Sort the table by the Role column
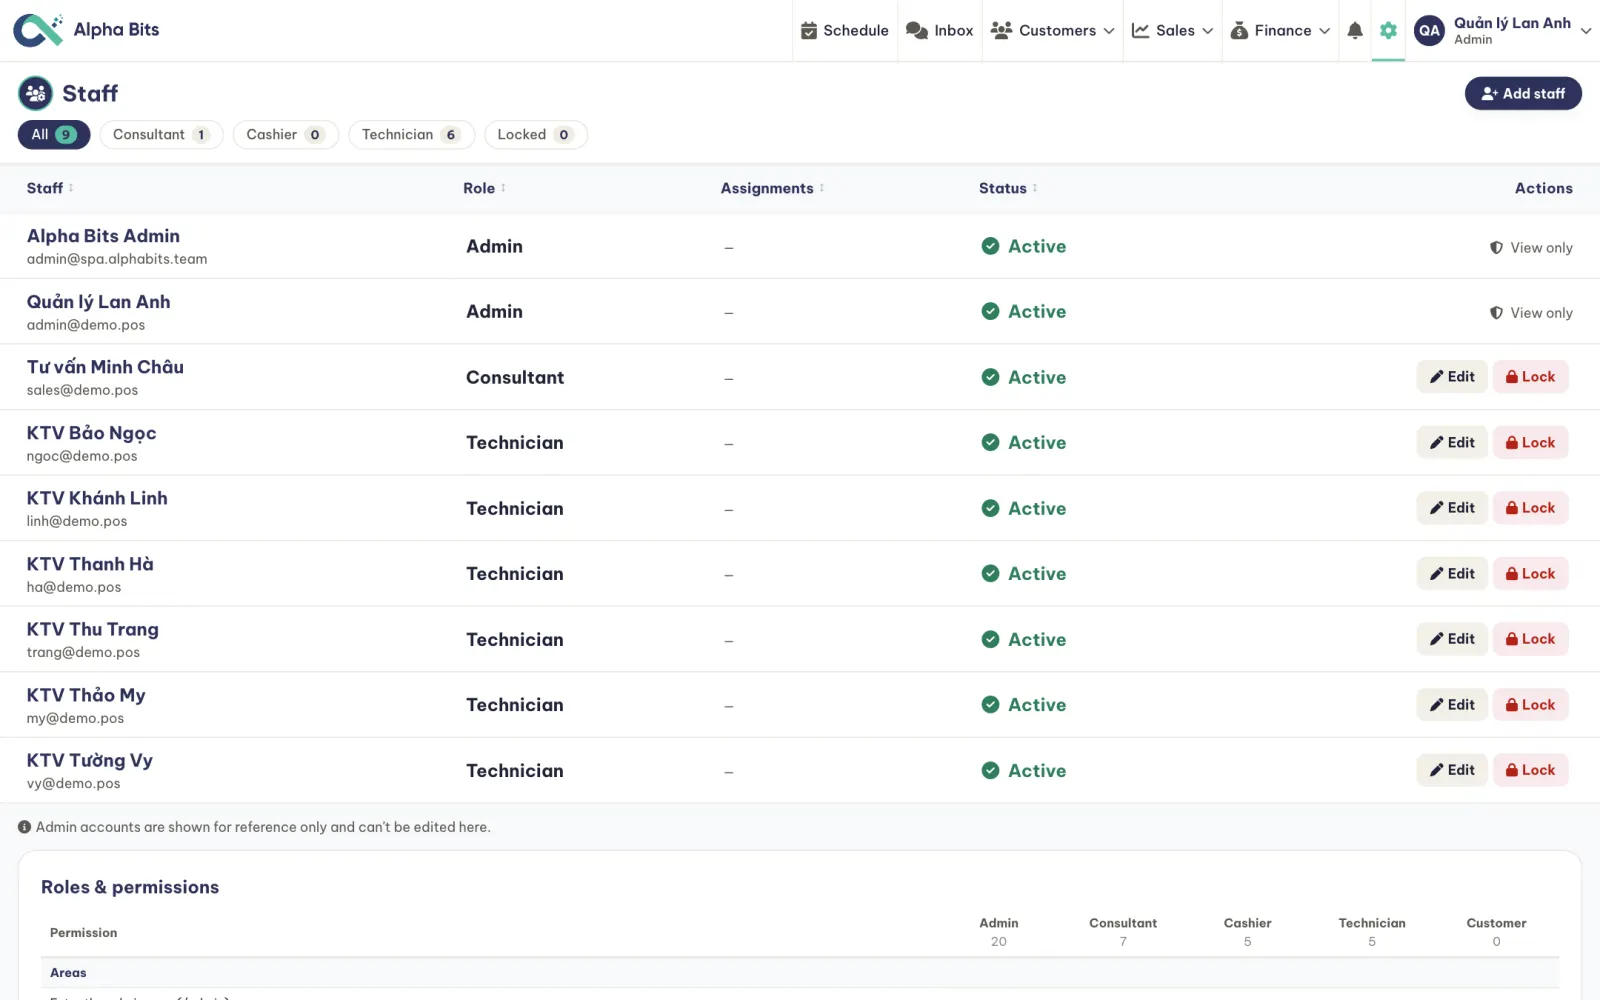The width and height of the screenshot is (1600, 1000). (x=484, y=188)
